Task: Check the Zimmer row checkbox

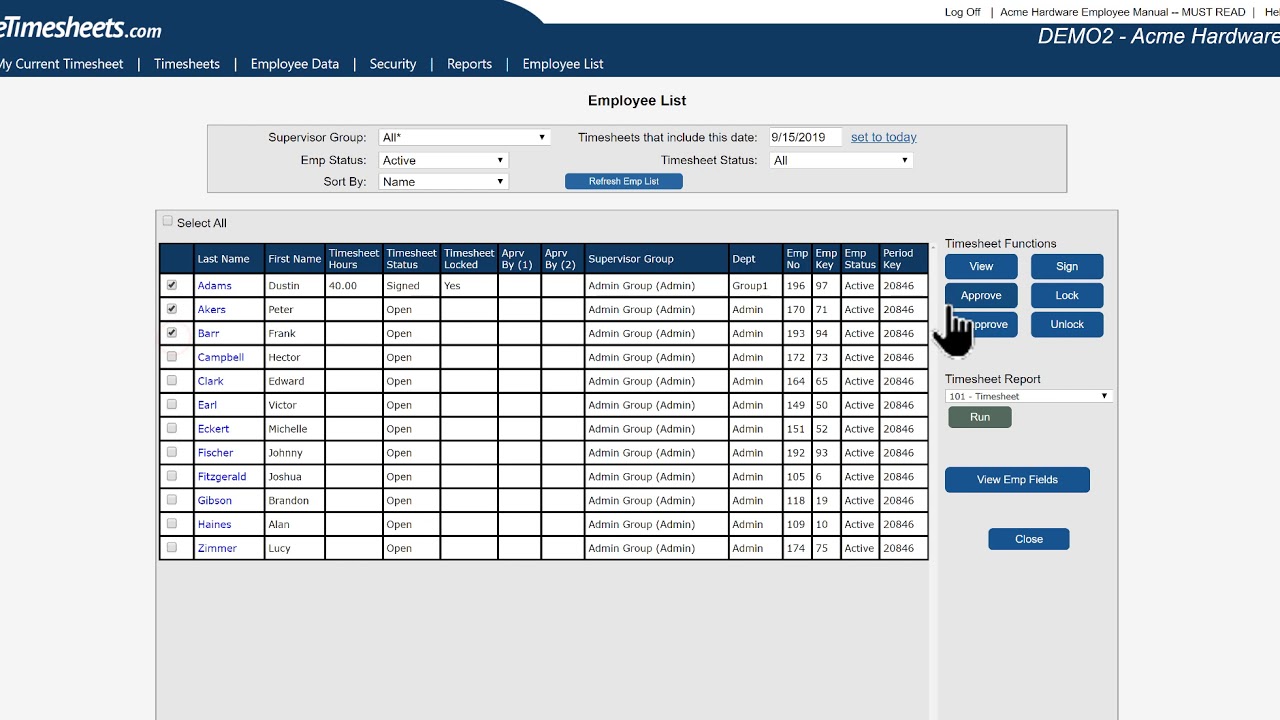Action: 172,548
